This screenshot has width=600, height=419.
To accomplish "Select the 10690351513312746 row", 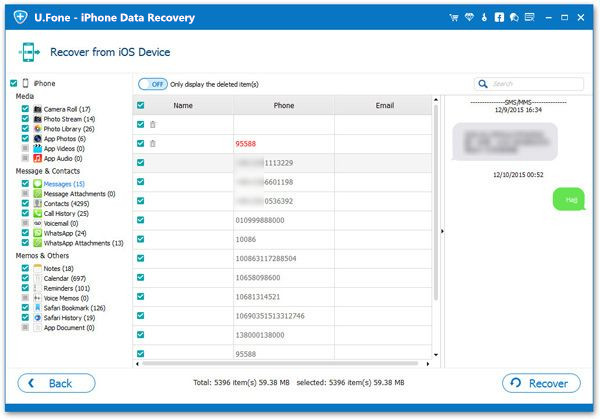I will pos(282,316).
